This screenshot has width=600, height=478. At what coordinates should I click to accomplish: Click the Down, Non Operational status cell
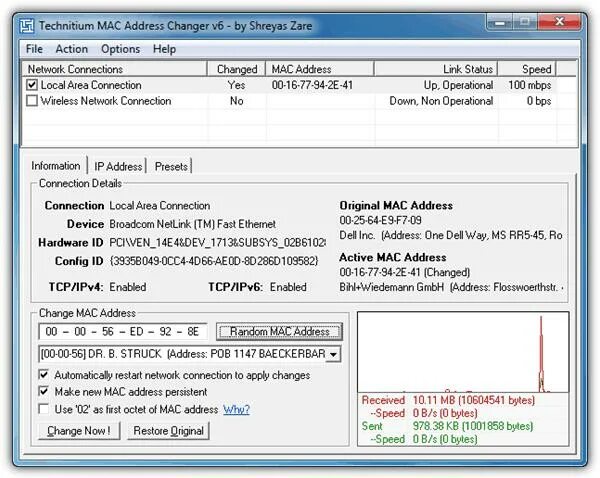[x=441, y=101]
